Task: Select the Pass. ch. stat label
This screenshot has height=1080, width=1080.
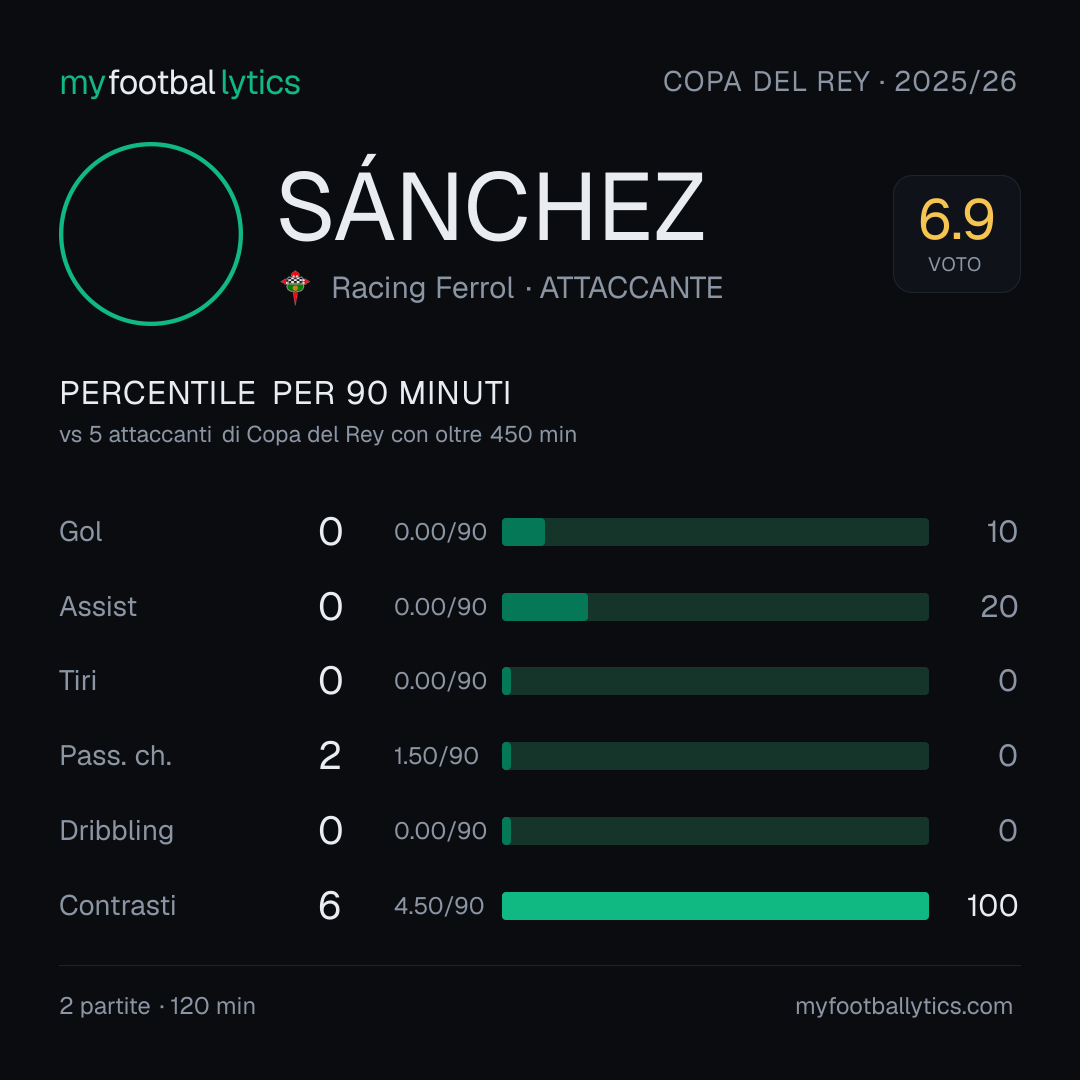Action: (116, 756)
